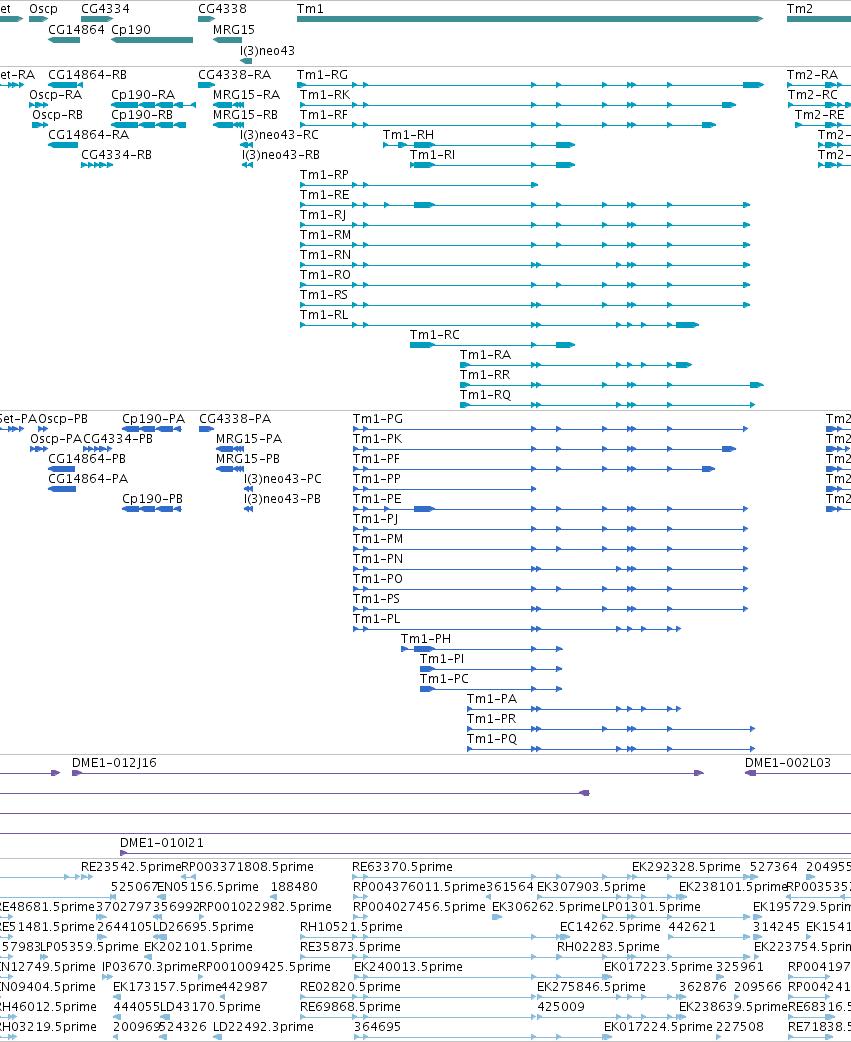Click the l(3)neo43-RC transcript label
Viewport: 851px width, 1042px height.
(279, 135)
